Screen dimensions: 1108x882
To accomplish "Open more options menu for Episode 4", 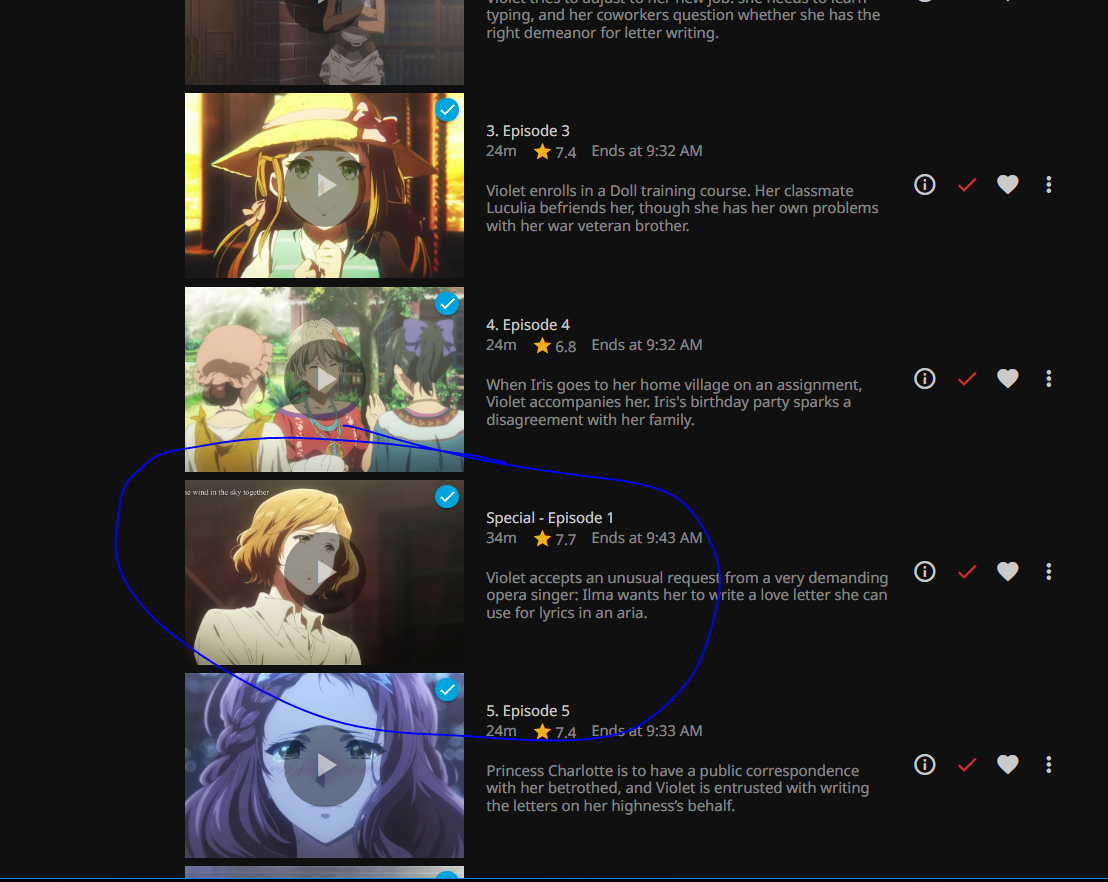I will tap(1049, 379).
